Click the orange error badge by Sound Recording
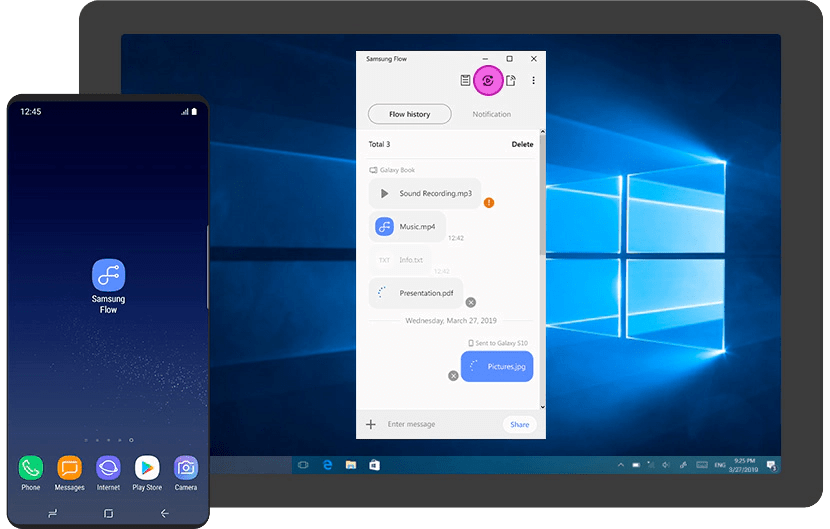Screen dimensions: 830x529 [x=489, y=203]
